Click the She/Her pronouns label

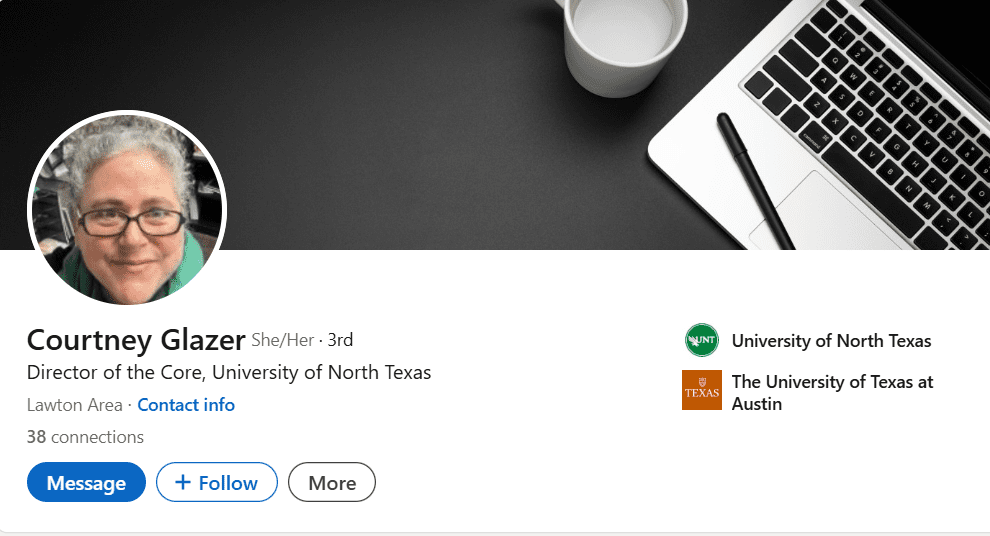282,340
